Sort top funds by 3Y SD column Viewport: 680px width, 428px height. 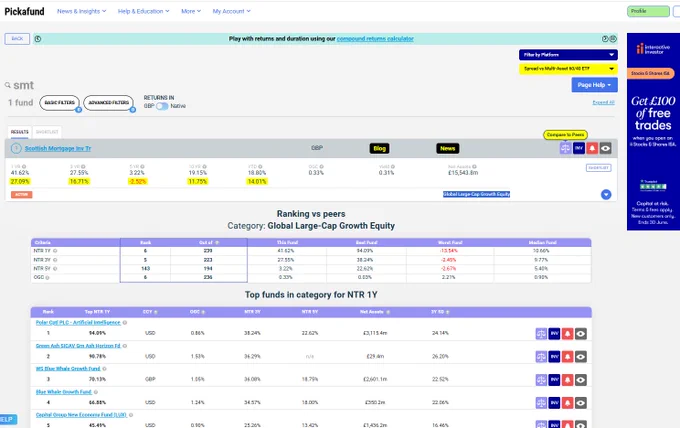tap(440, 312)
